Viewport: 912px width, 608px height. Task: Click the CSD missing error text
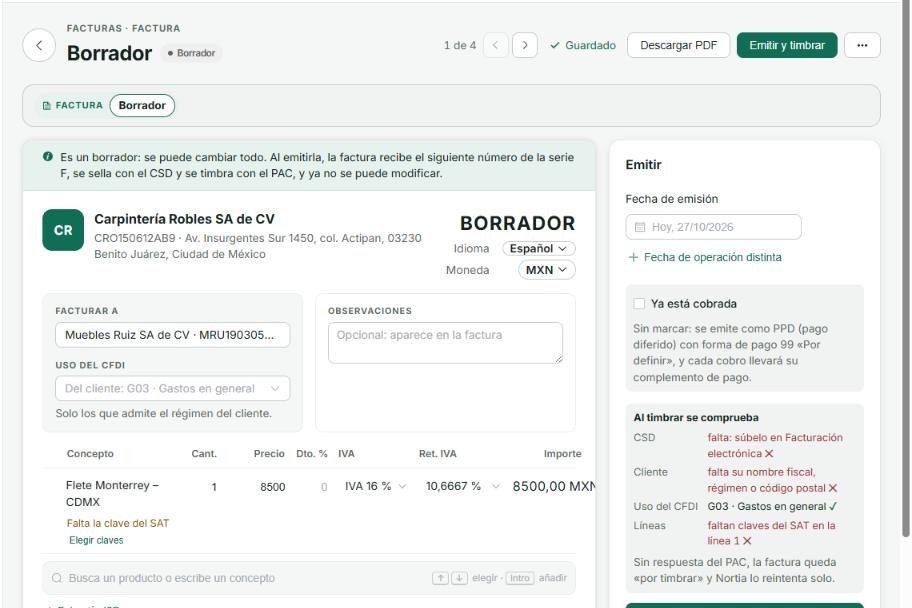(775, 445)
